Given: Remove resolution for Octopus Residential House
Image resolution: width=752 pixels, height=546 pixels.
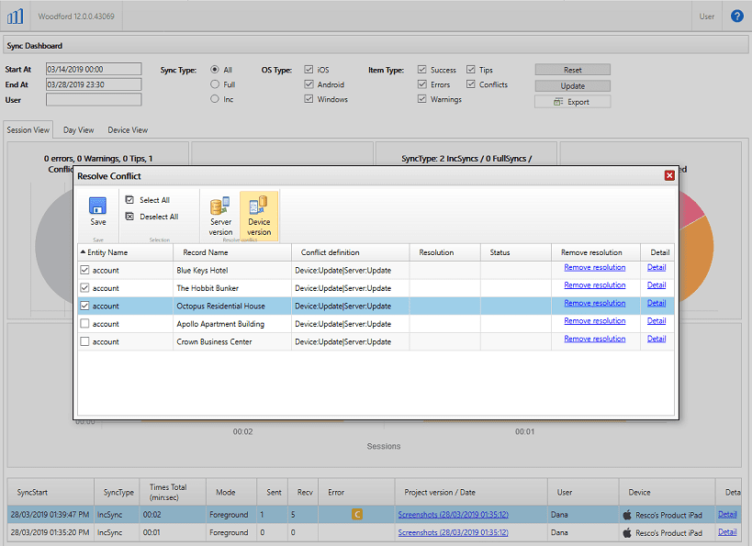Looking at the screenshot, I should (x=595, y=303).
